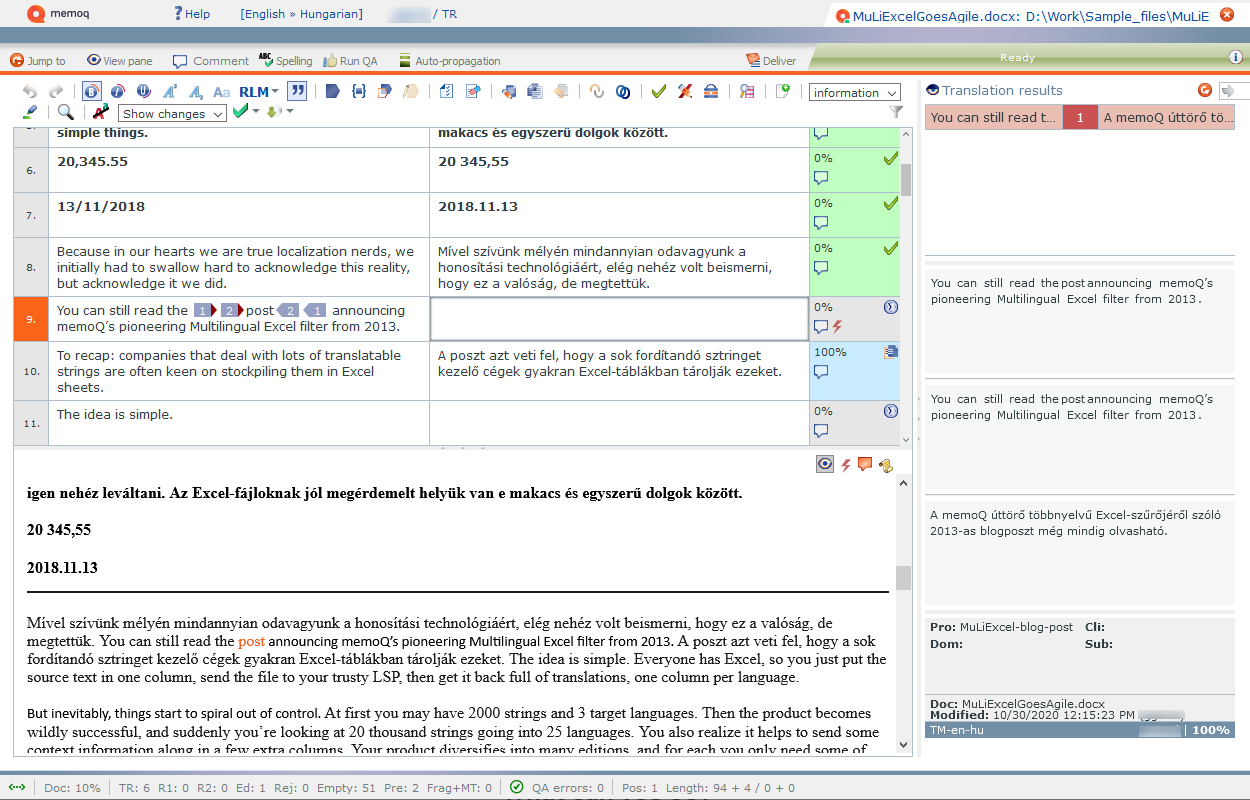Toggle italic formatting (I icon)
This screenshot has width=1250, height=800.
click(118, 92)
